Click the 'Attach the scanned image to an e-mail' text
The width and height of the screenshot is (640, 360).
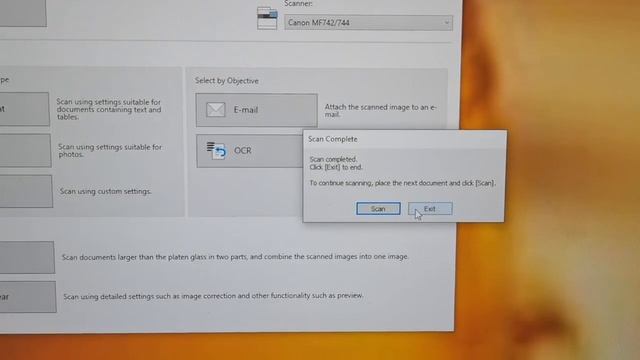380,111
